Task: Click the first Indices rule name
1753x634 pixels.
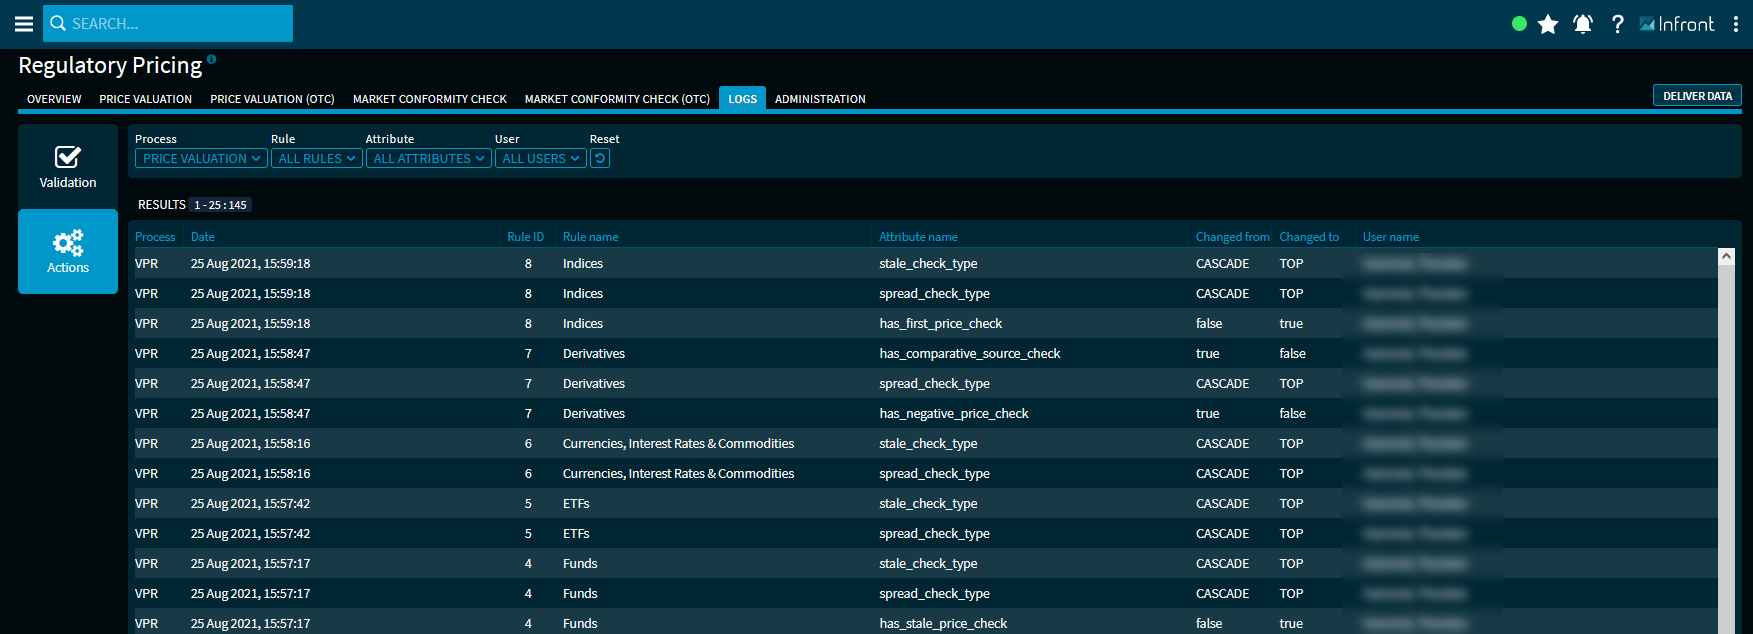Action: [583, 263]
